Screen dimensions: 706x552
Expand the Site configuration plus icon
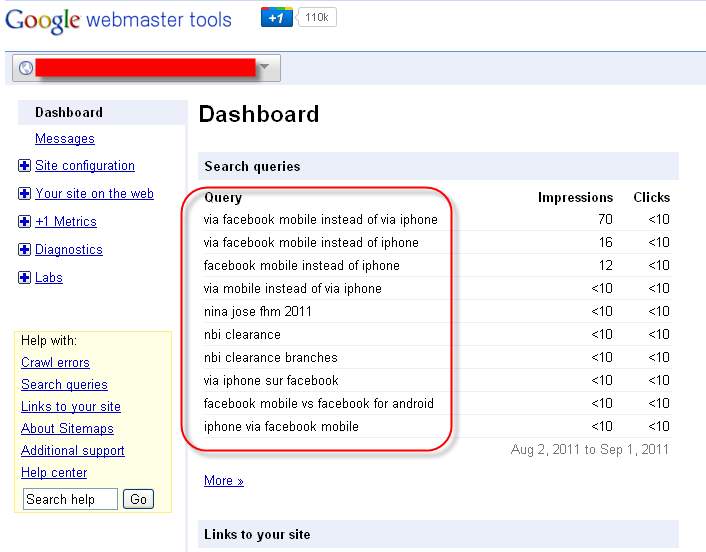24,166
